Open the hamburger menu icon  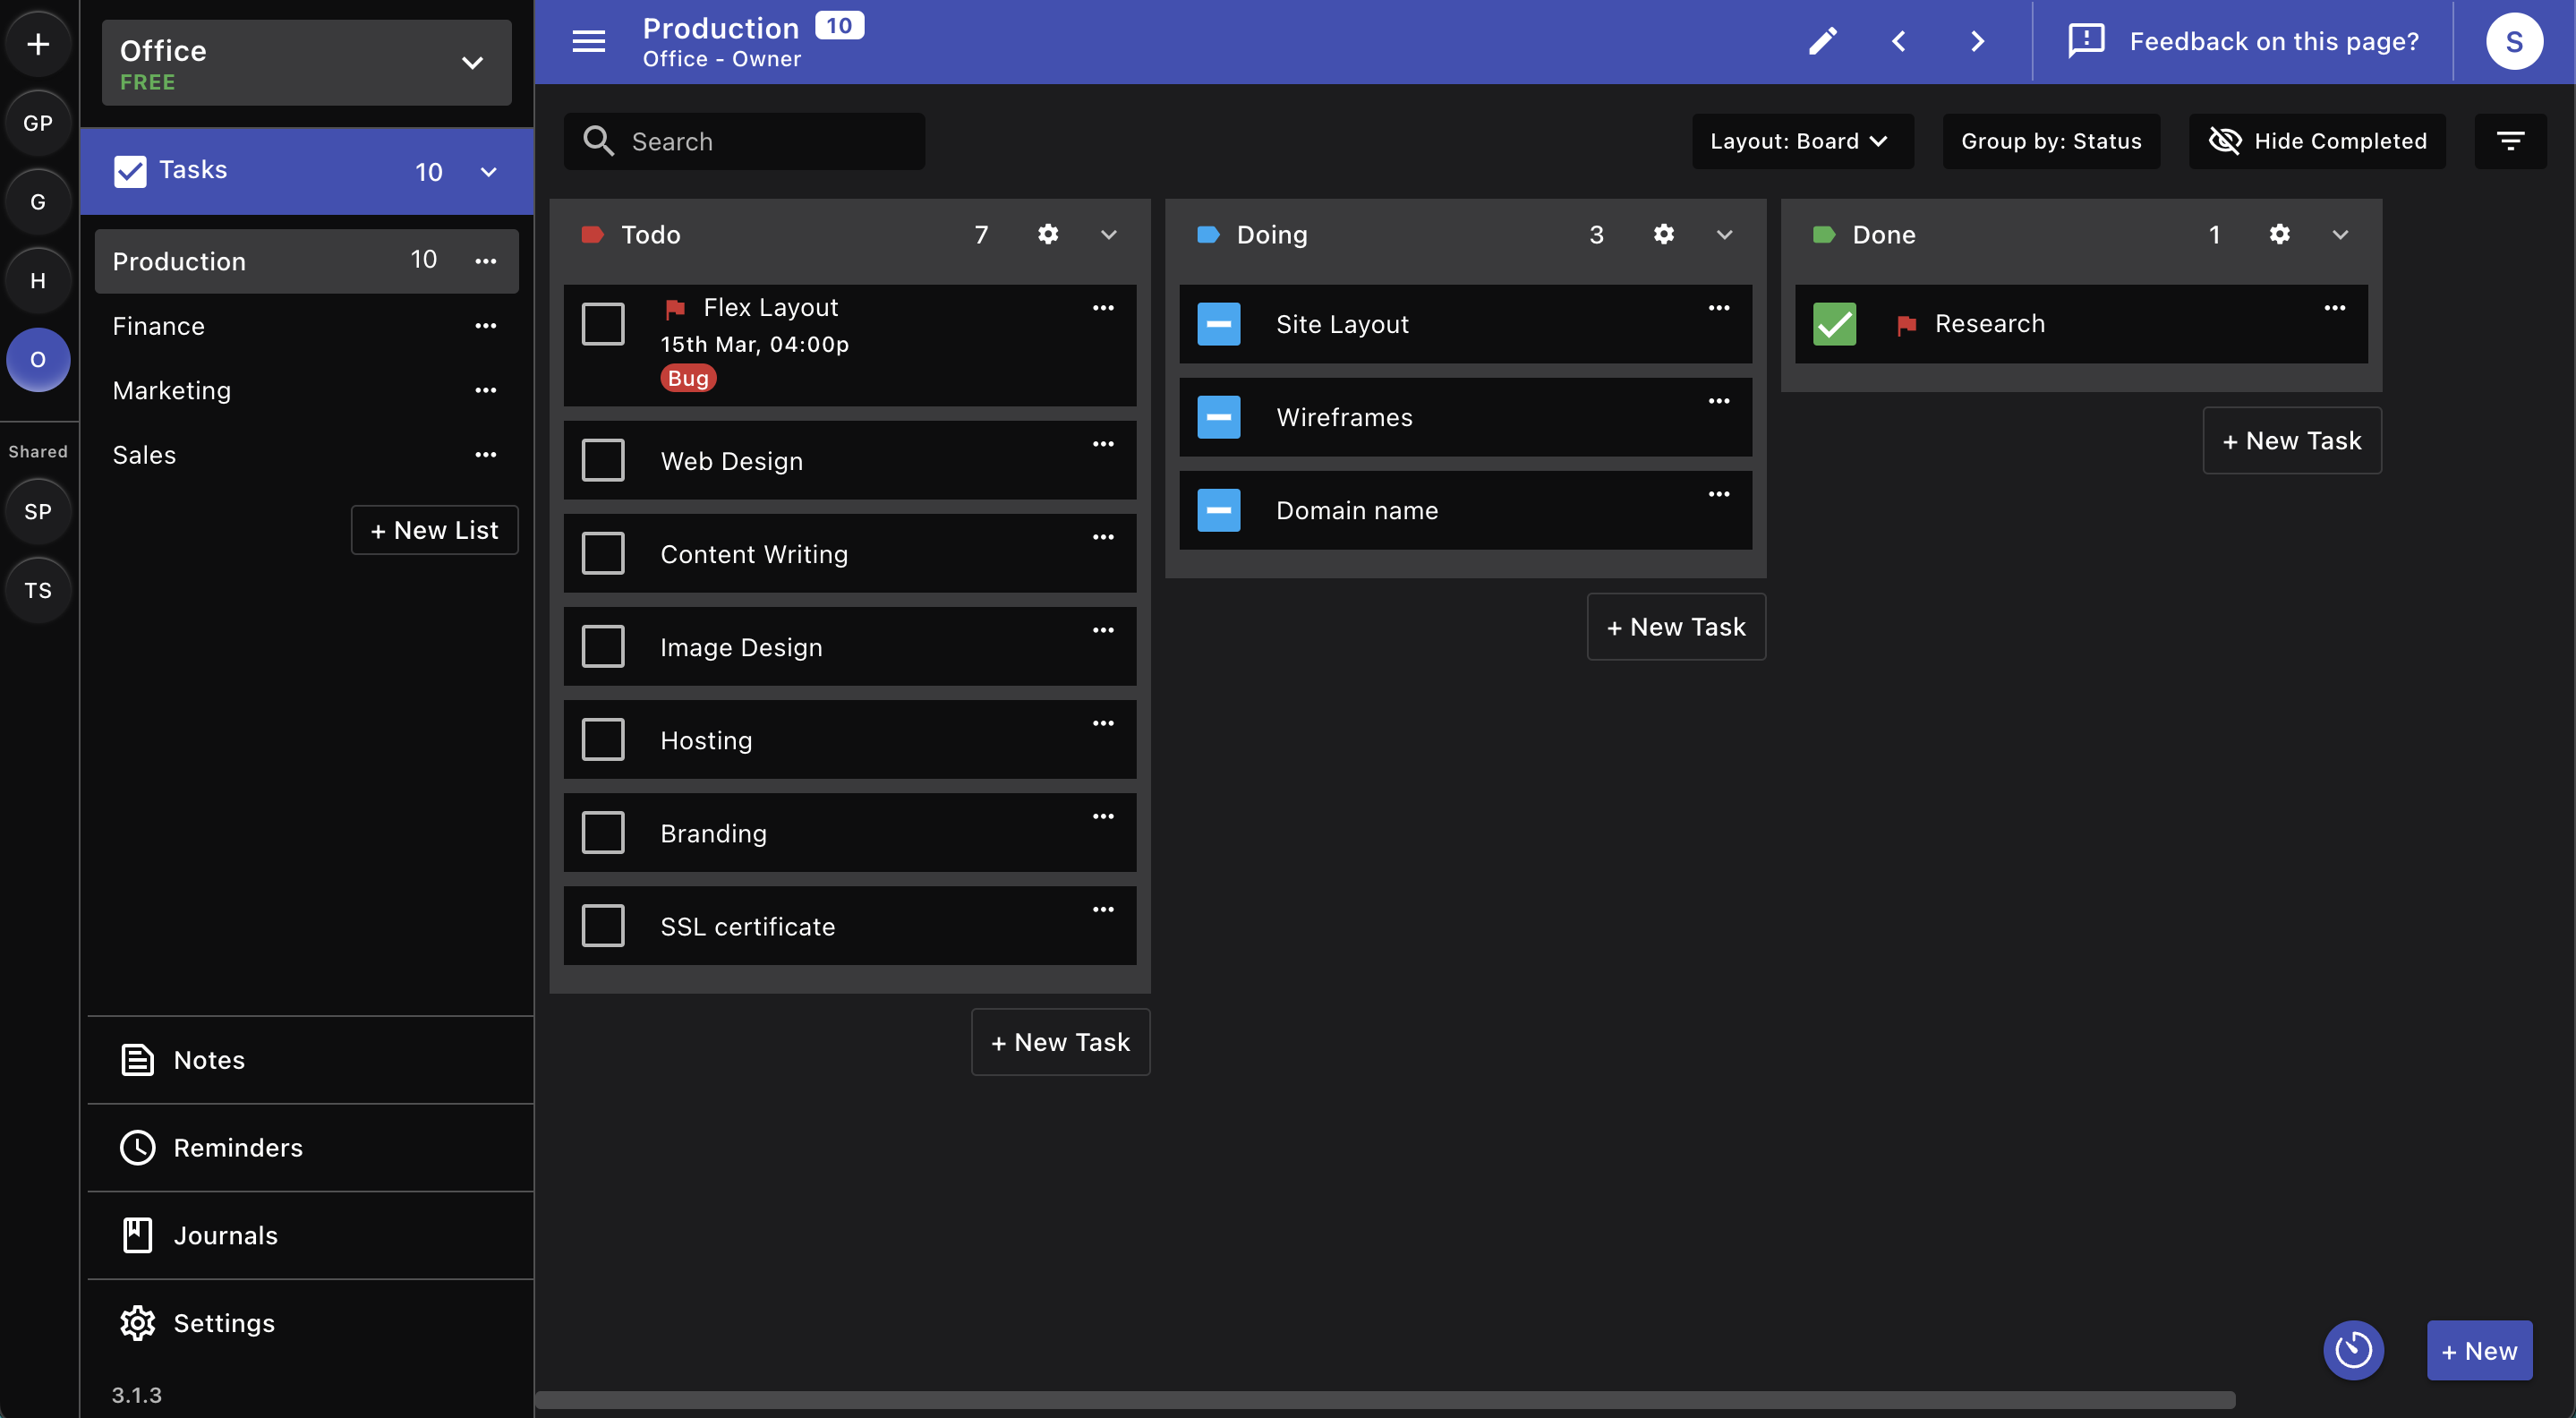pos(588,41)
